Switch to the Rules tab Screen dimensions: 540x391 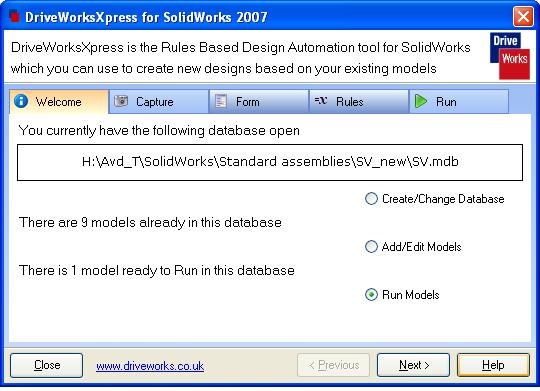(359, 102)
